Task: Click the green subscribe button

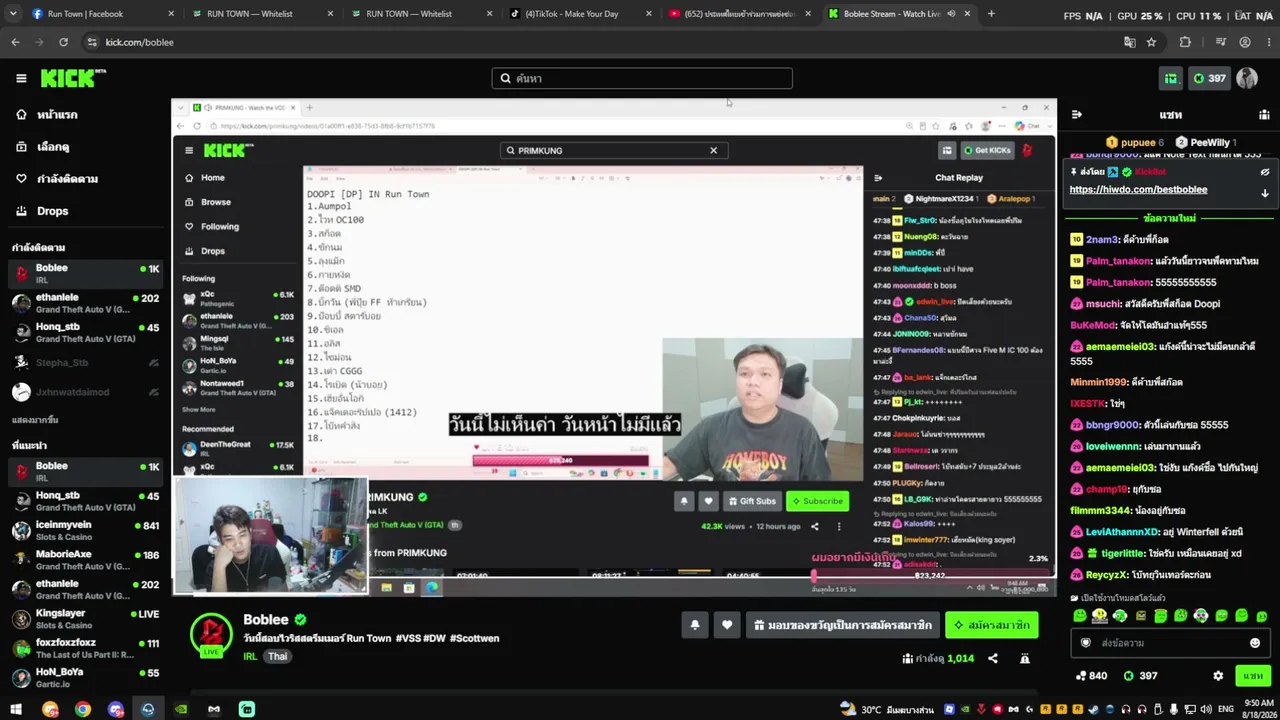Action: pos(992,625)
